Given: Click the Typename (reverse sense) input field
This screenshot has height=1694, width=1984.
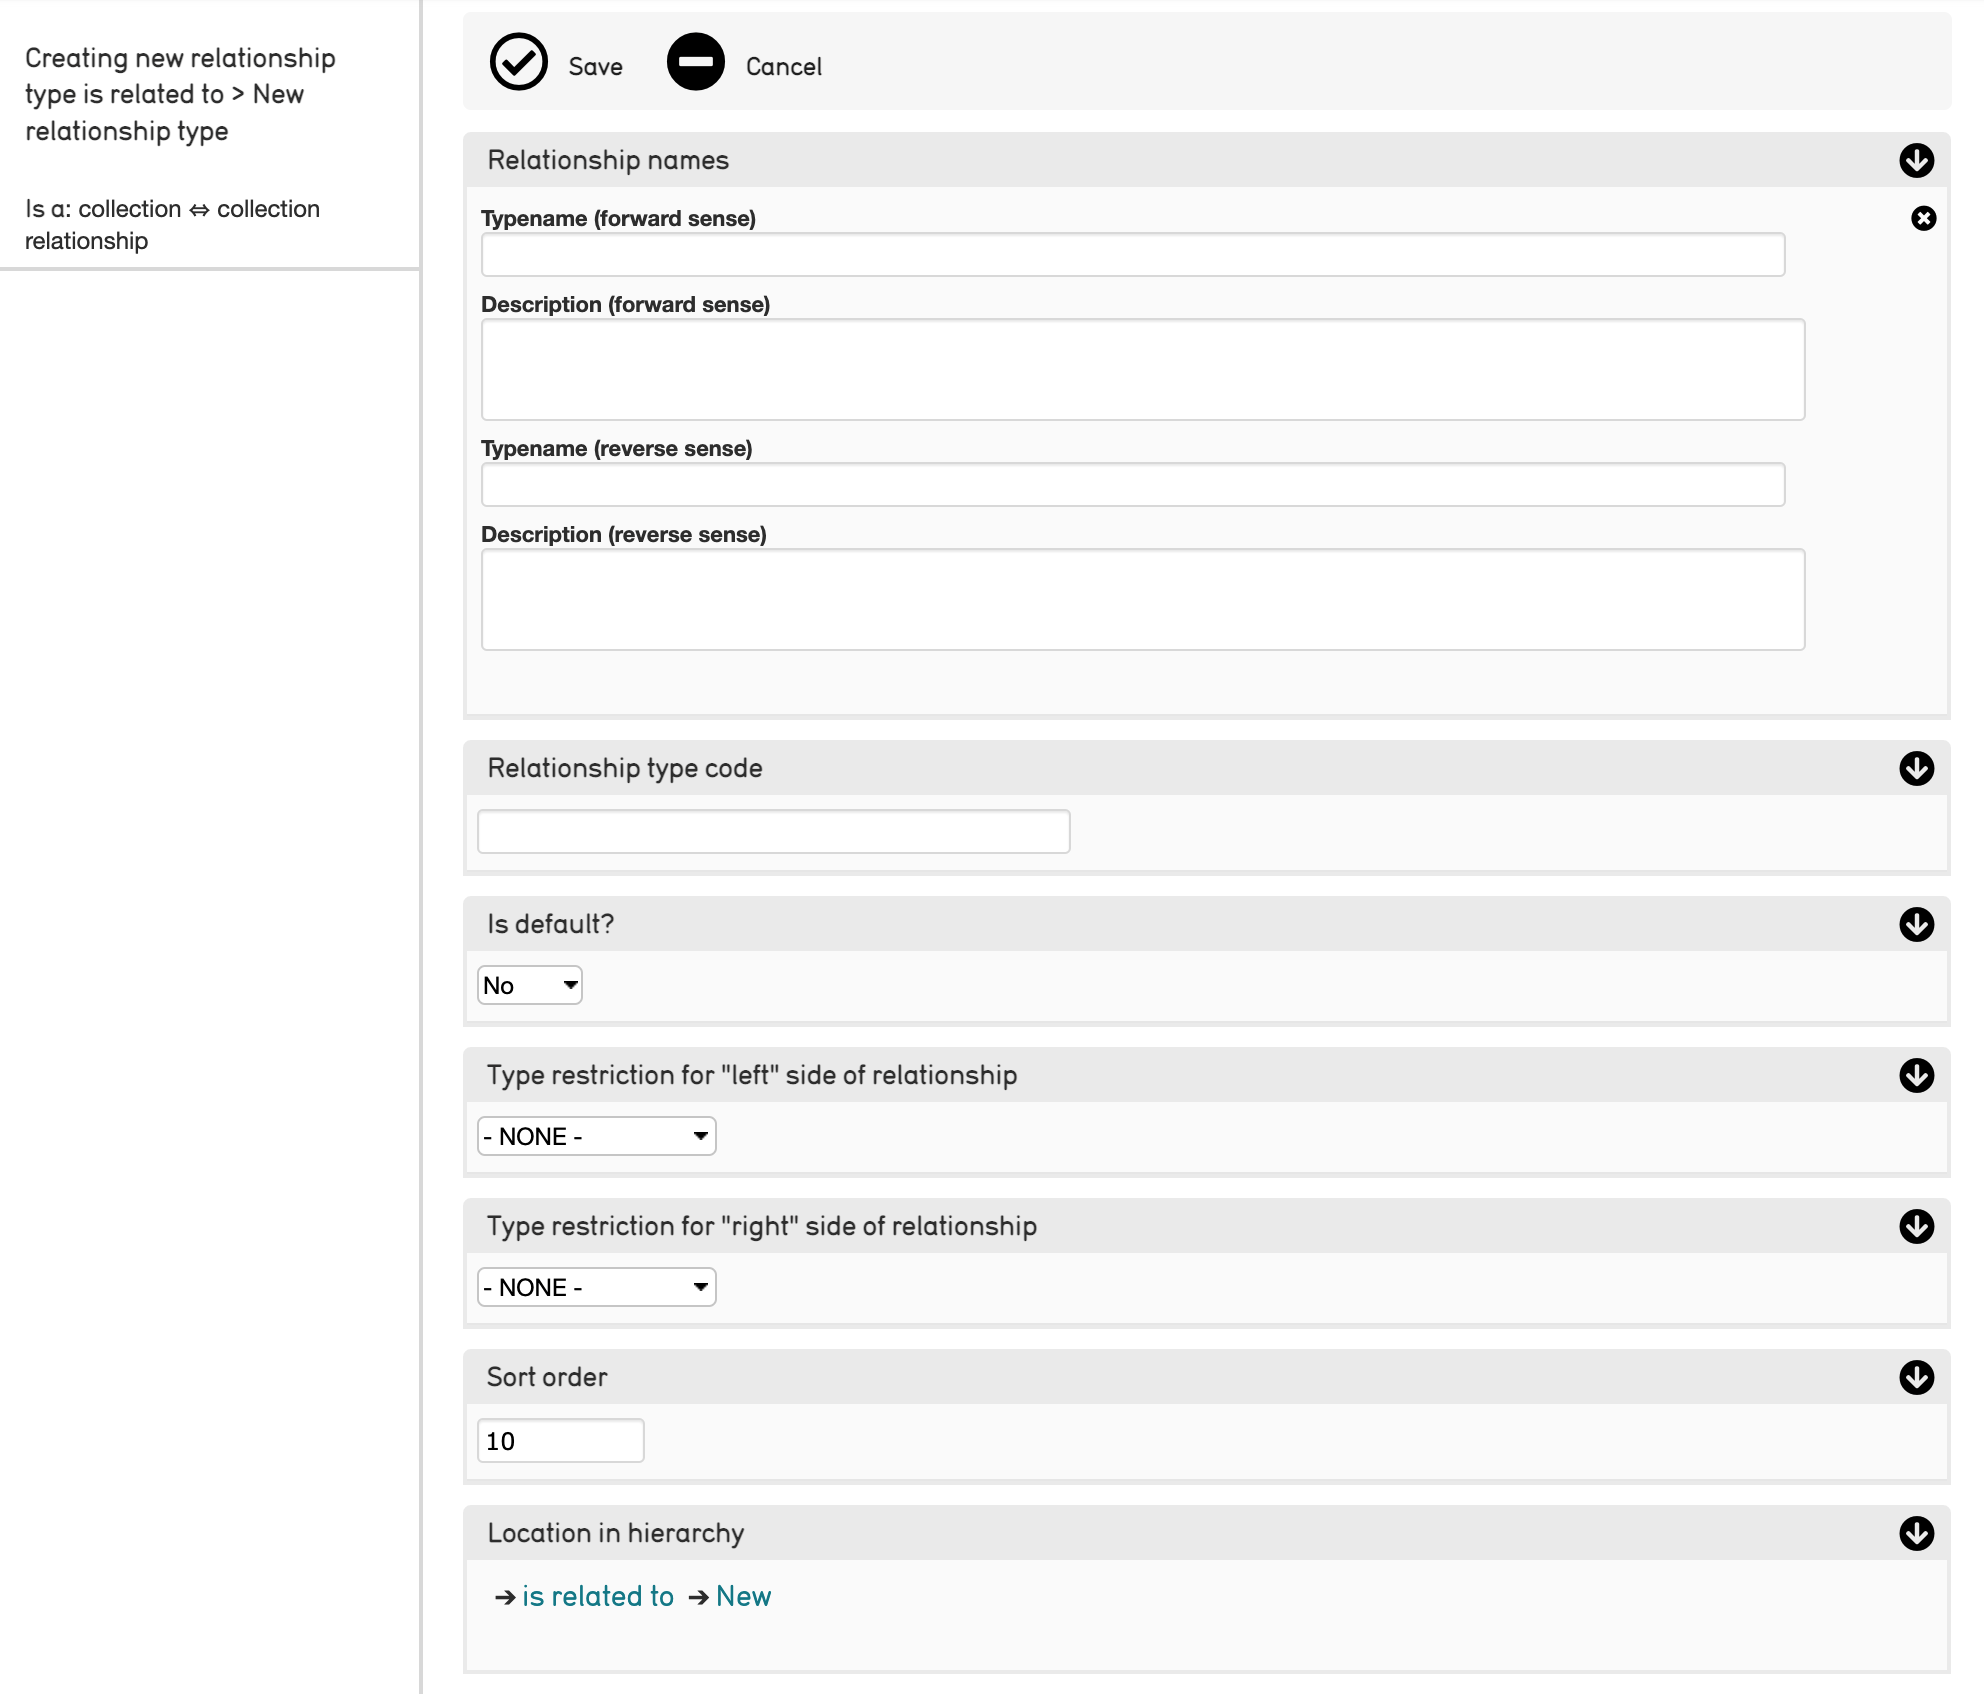Looking at the screenshot, I should point(1132,485).
